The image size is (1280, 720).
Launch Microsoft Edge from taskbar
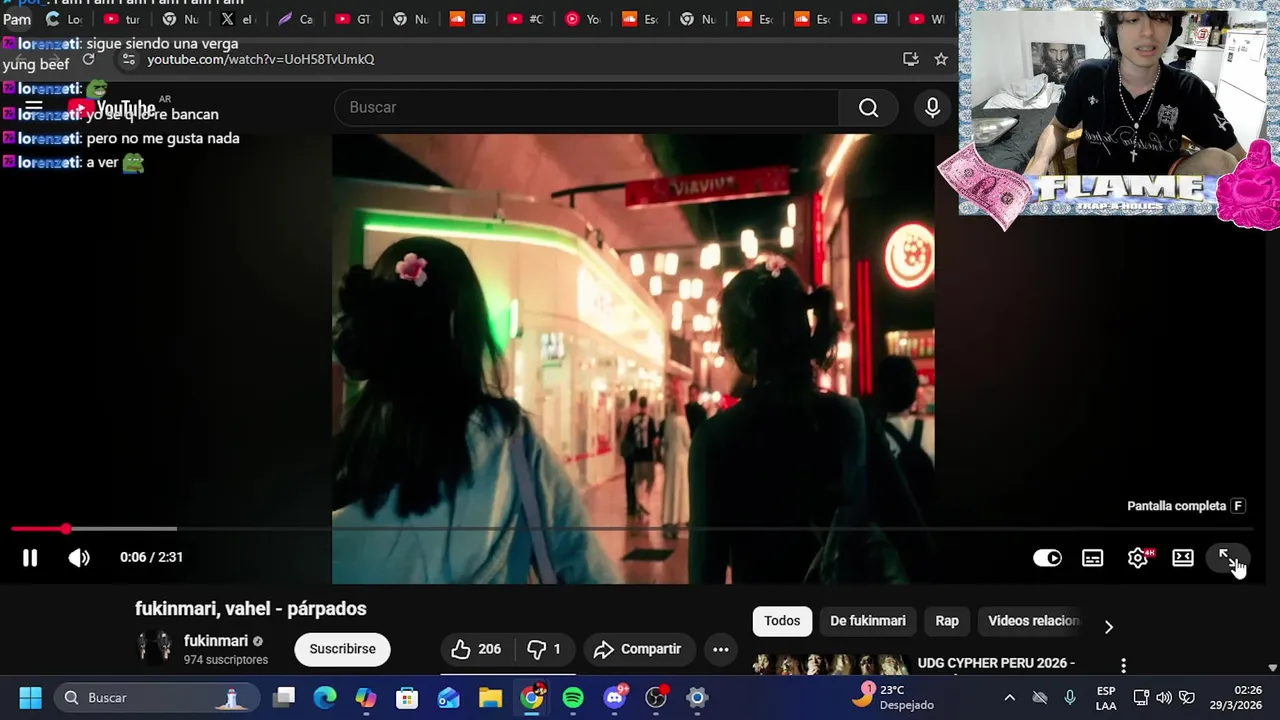325,697
